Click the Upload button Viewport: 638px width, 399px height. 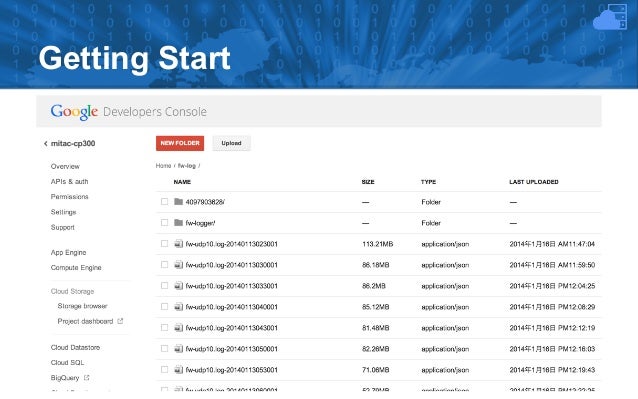pyautogui.click(x=232, y=143)
